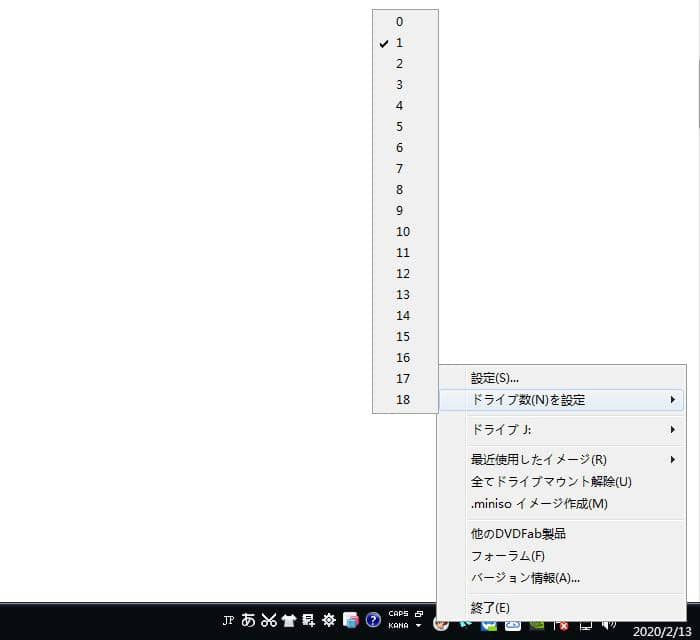Set drive count to 11
This screenshot has height=640, width=700.
405,253
